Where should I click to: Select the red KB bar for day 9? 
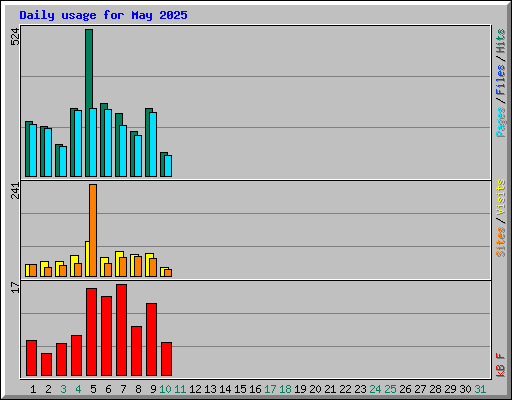click(152, 339)
